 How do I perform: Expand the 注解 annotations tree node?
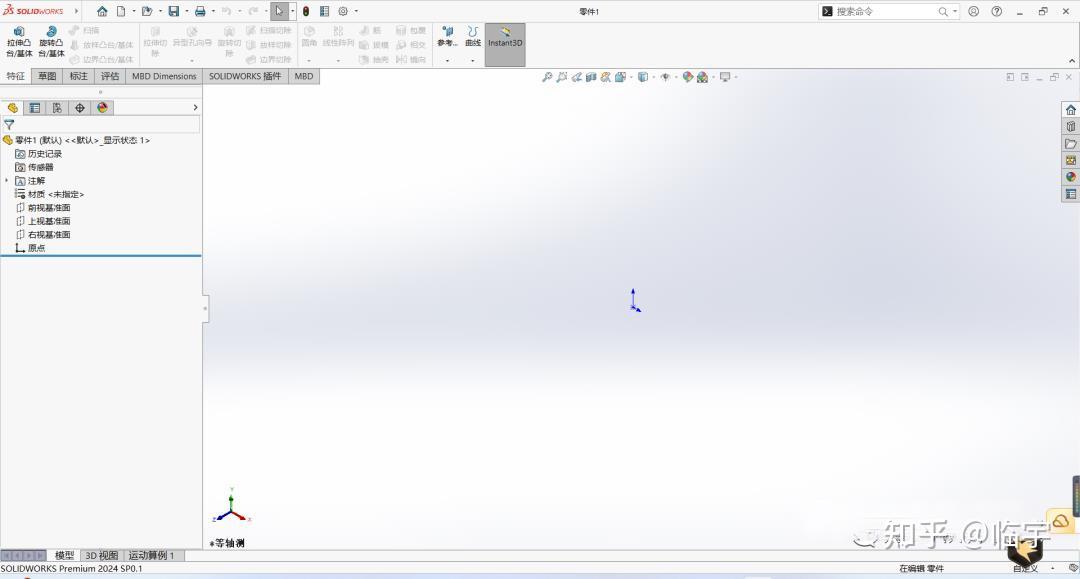(7, 180)
